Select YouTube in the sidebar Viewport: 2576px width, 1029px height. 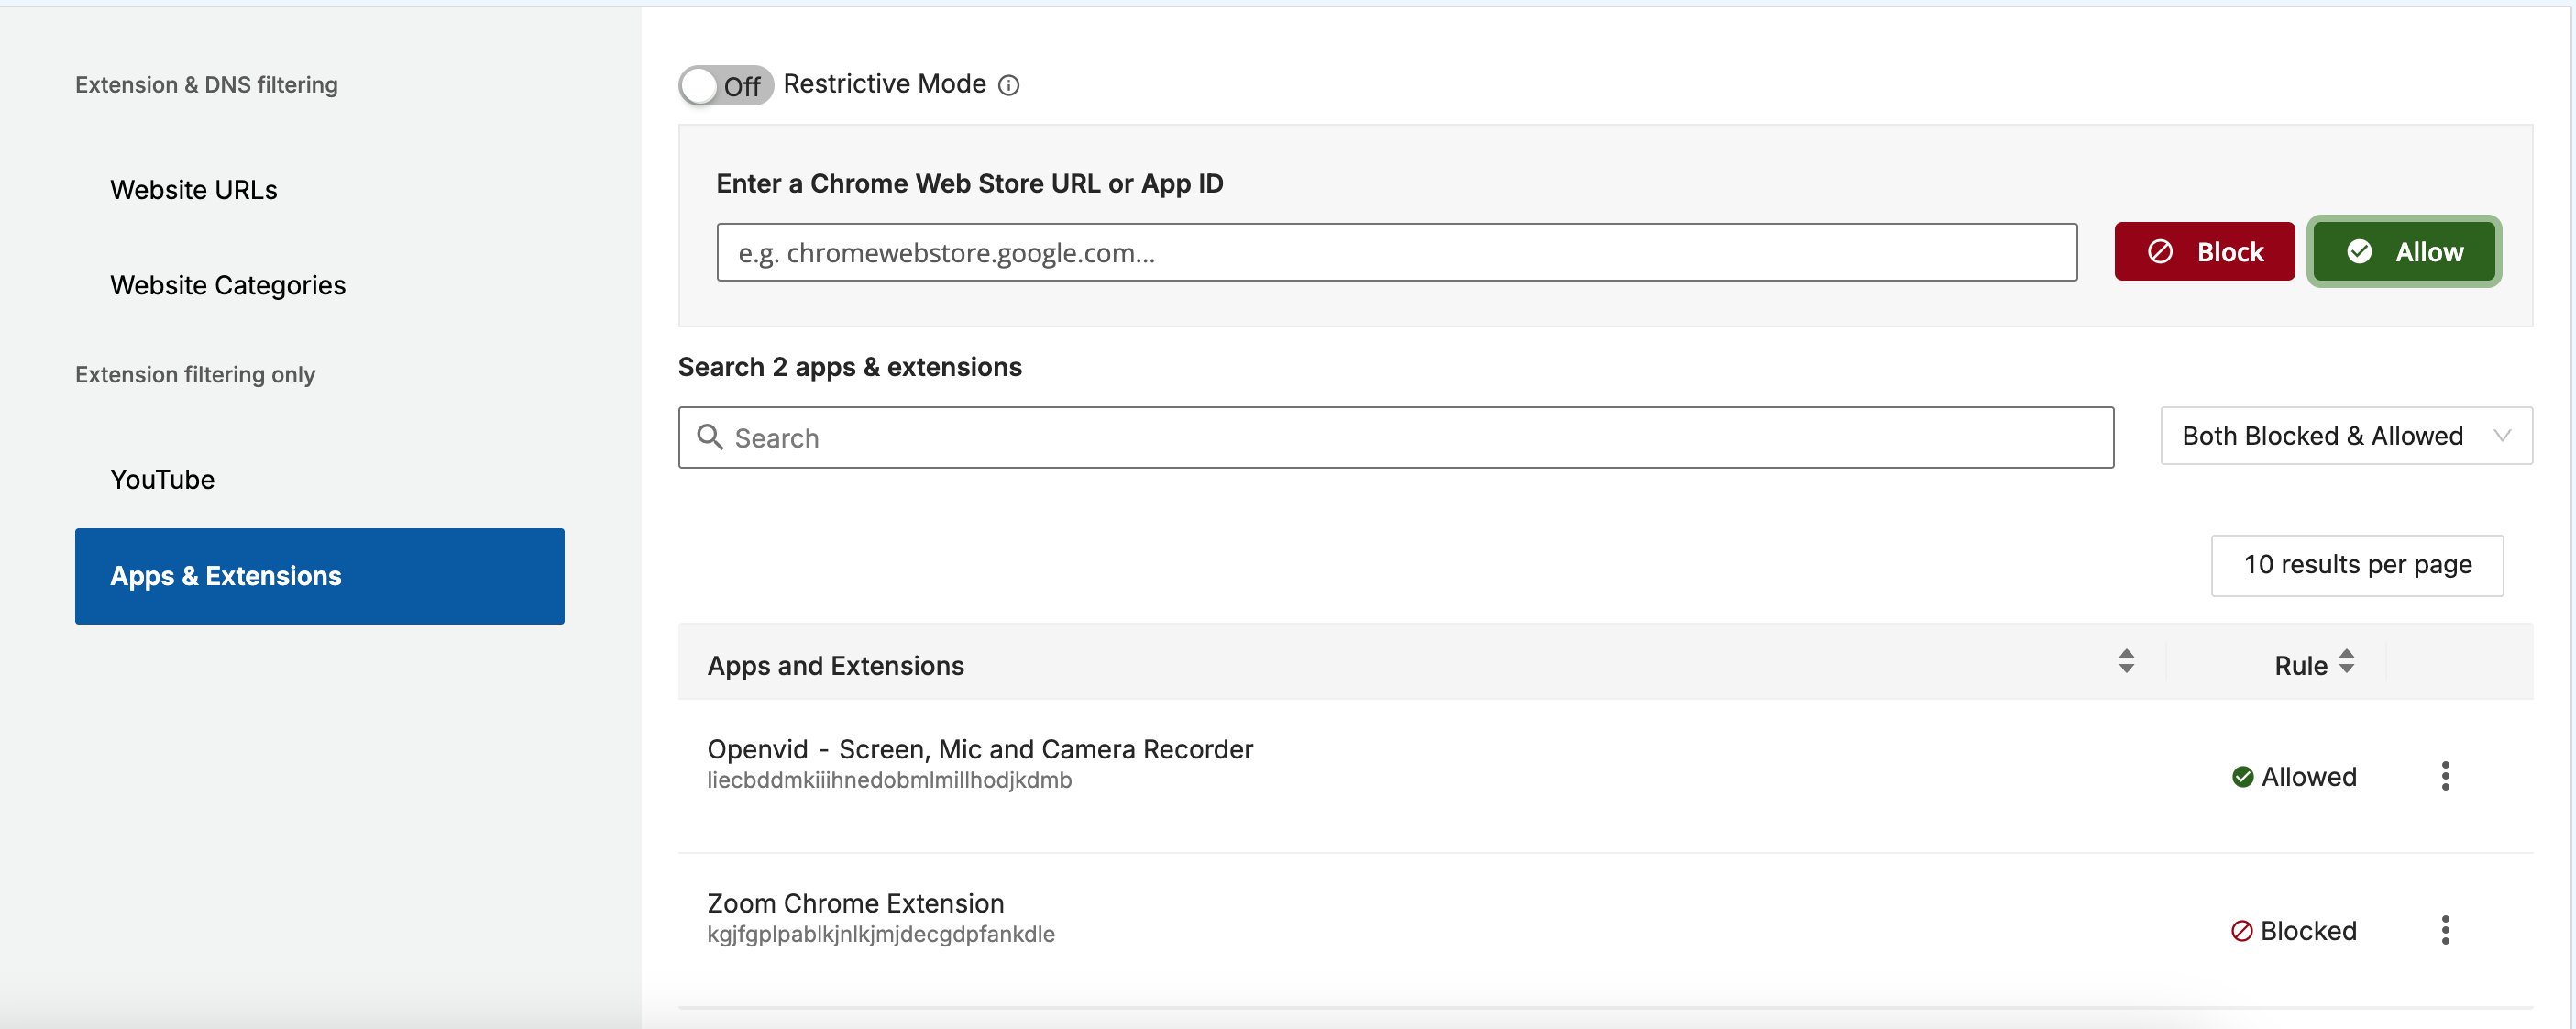(162, 480)
